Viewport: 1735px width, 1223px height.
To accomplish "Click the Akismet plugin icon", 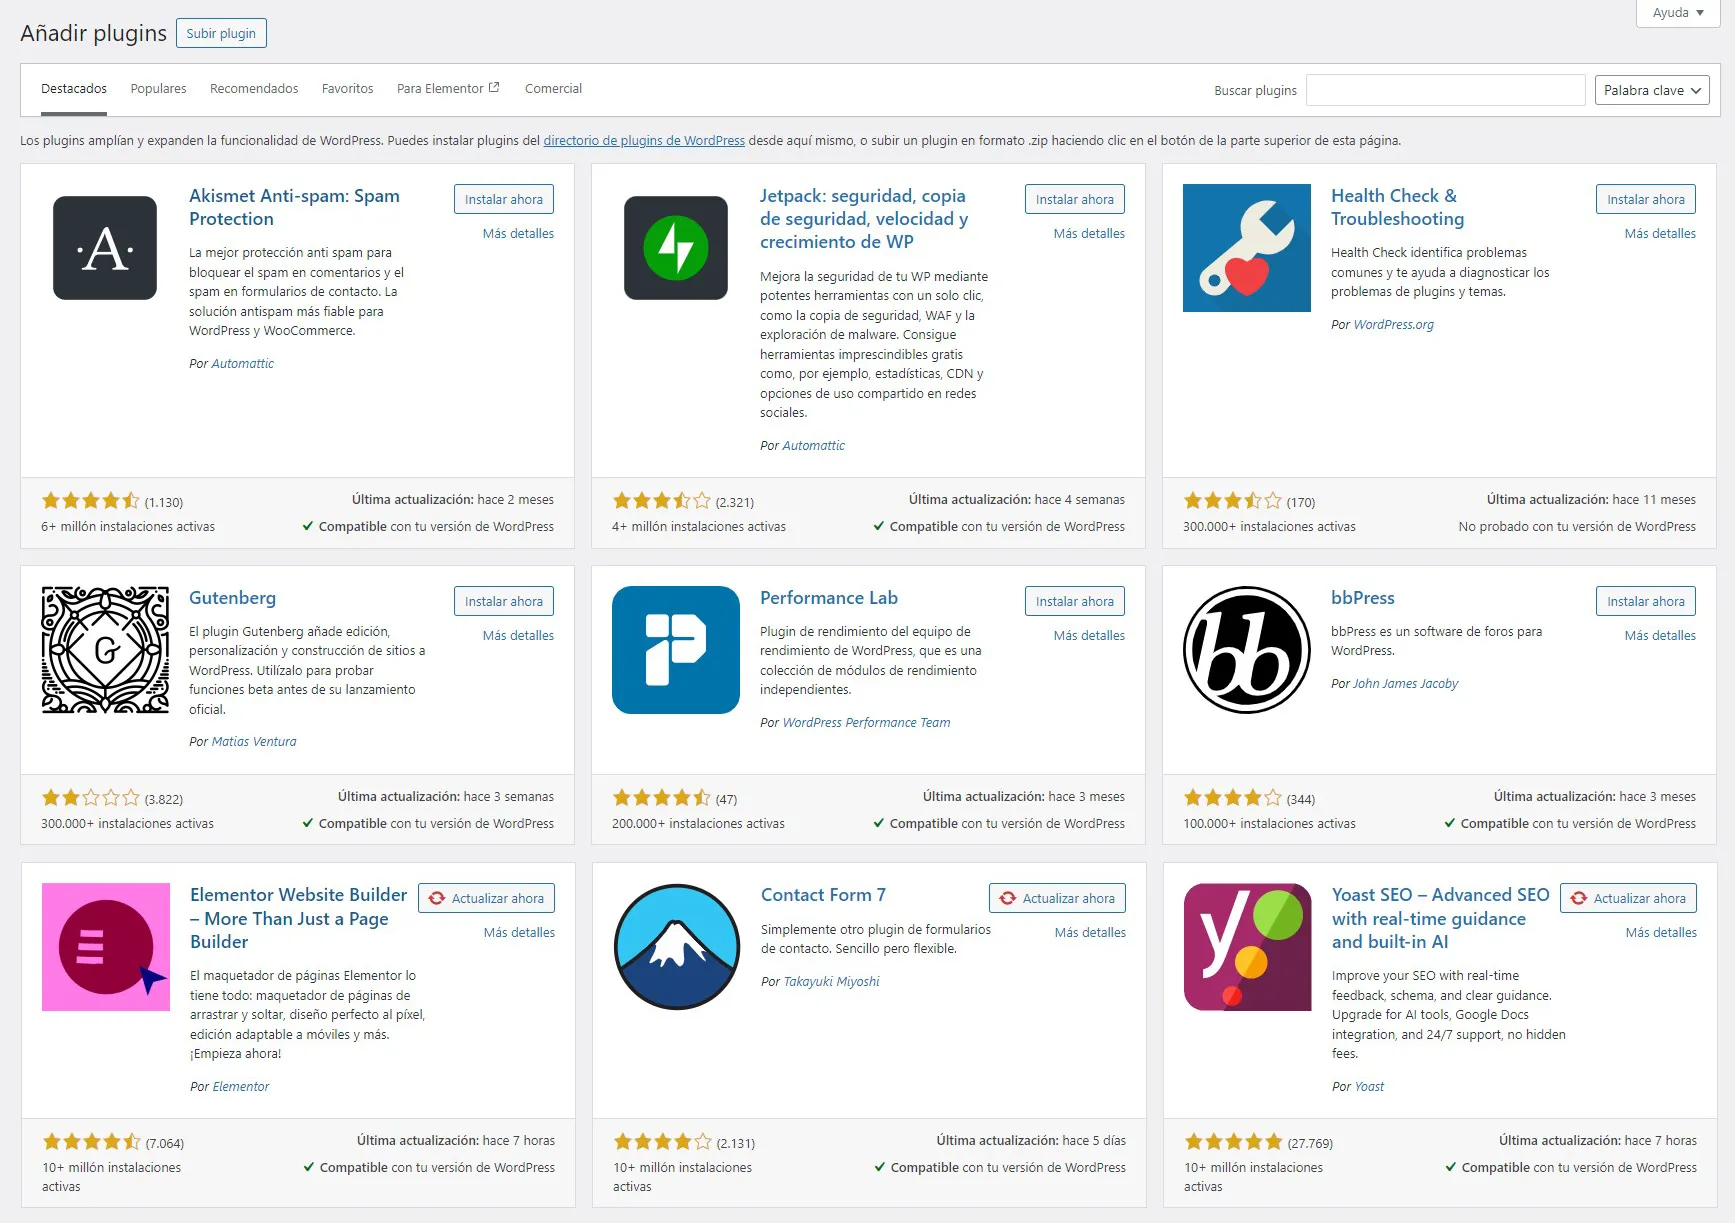I will 105,248.
